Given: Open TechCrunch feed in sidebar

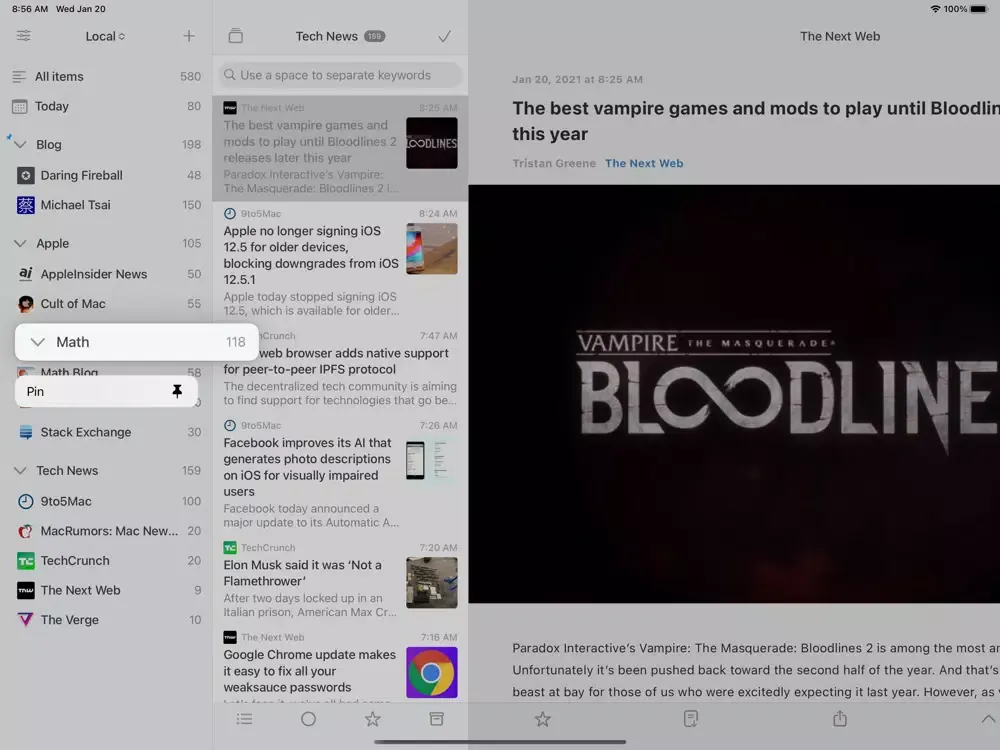Looking at the screenshot, I should click(x=107, y=561).
